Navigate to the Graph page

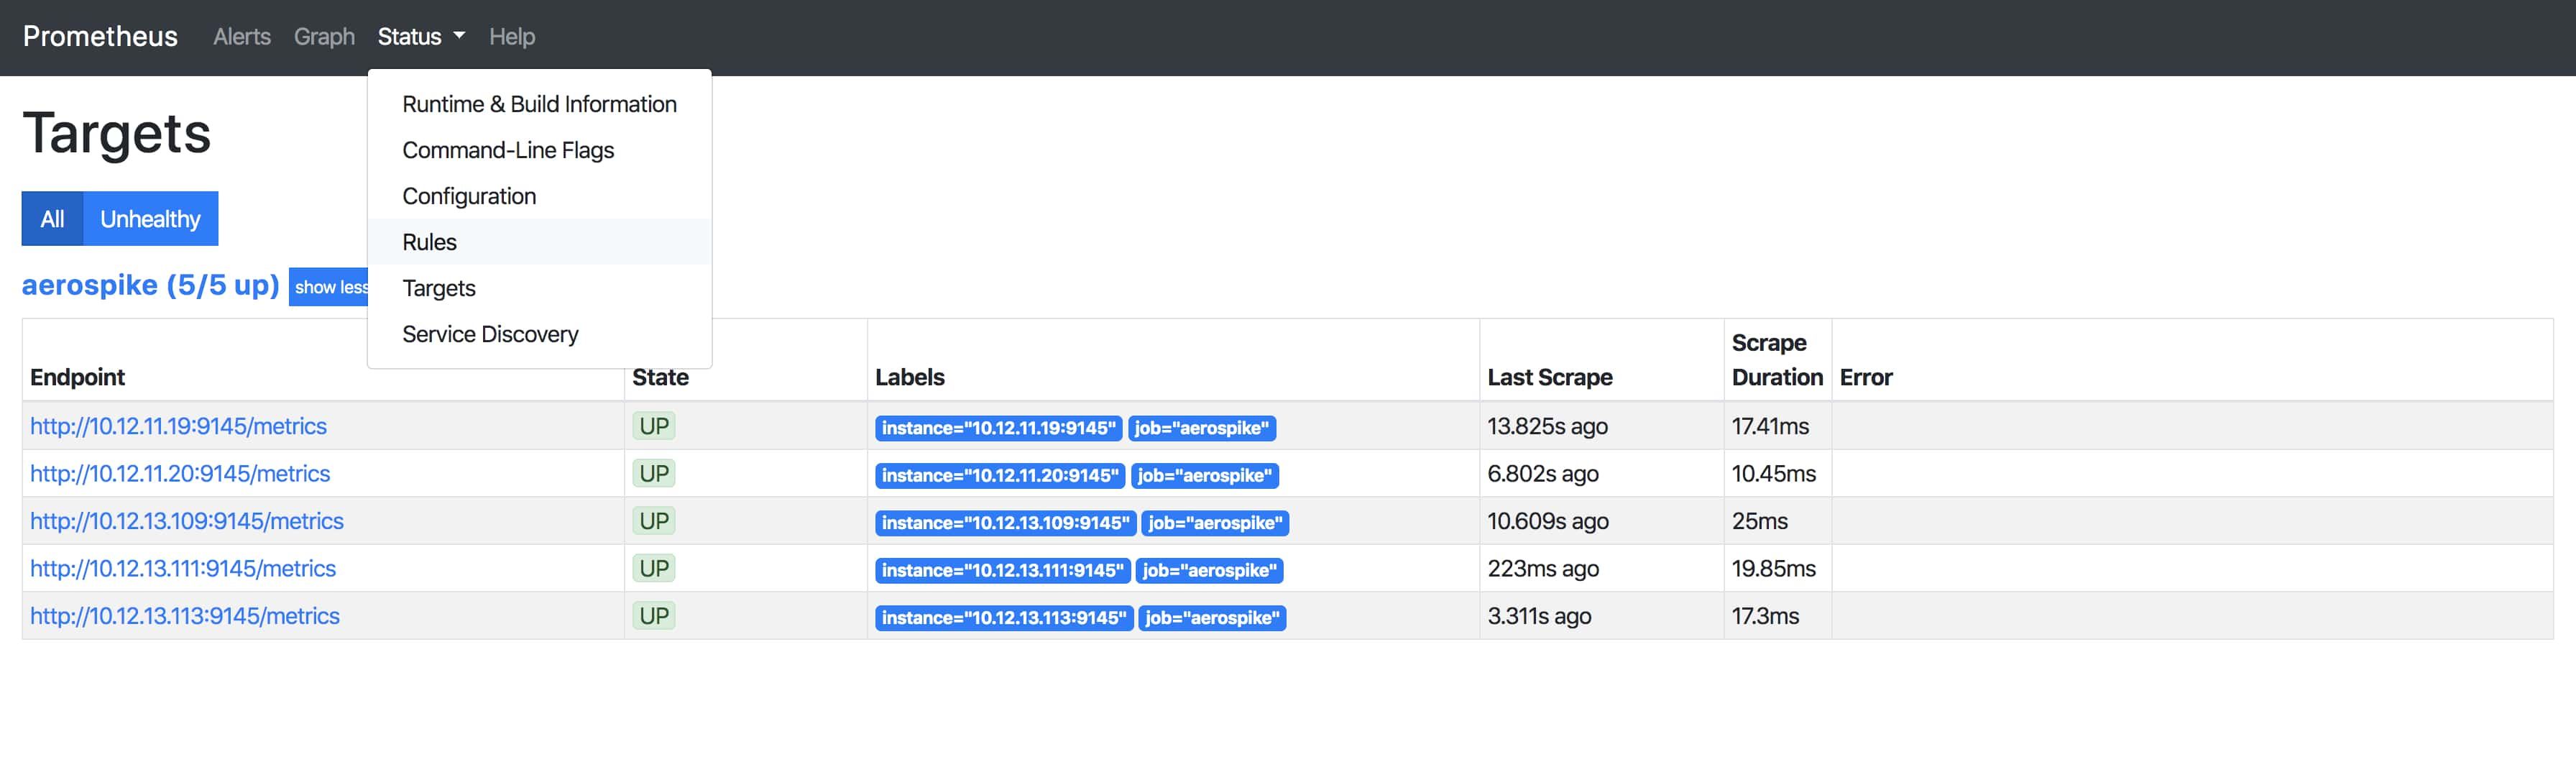tap(324, 36)
